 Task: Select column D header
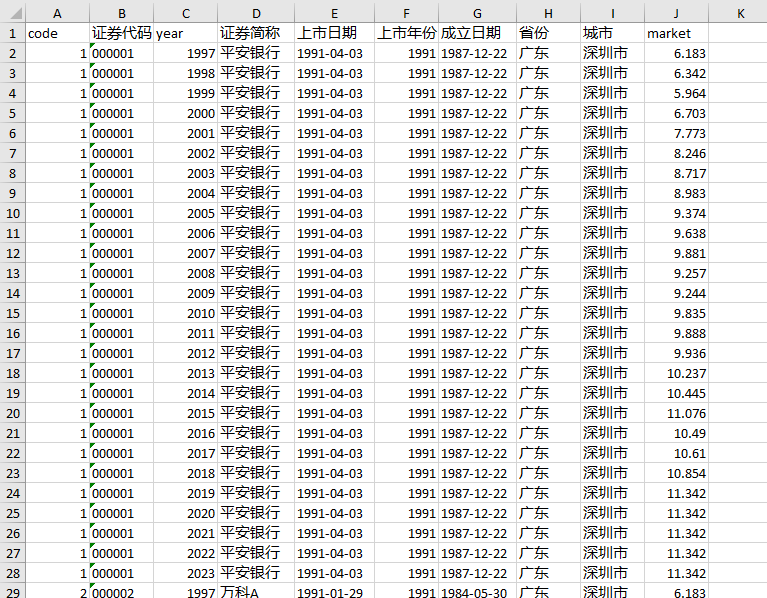point(256,13)
